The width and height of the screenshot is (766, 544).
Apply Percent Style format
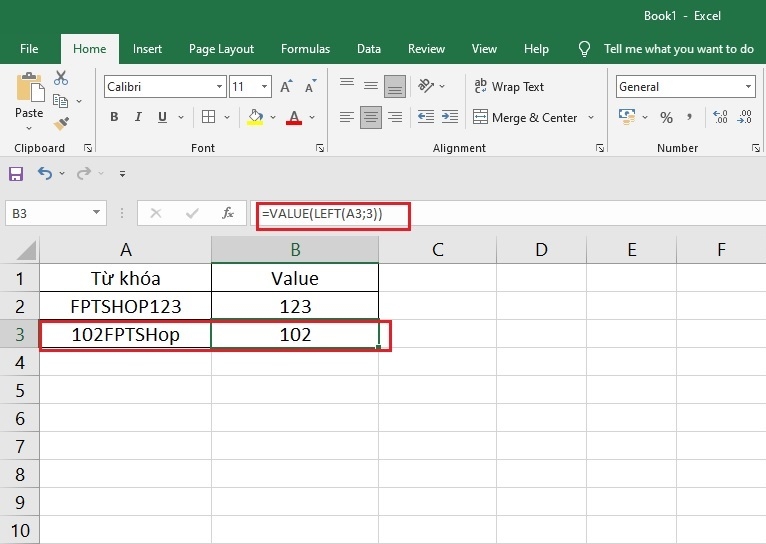666,117
